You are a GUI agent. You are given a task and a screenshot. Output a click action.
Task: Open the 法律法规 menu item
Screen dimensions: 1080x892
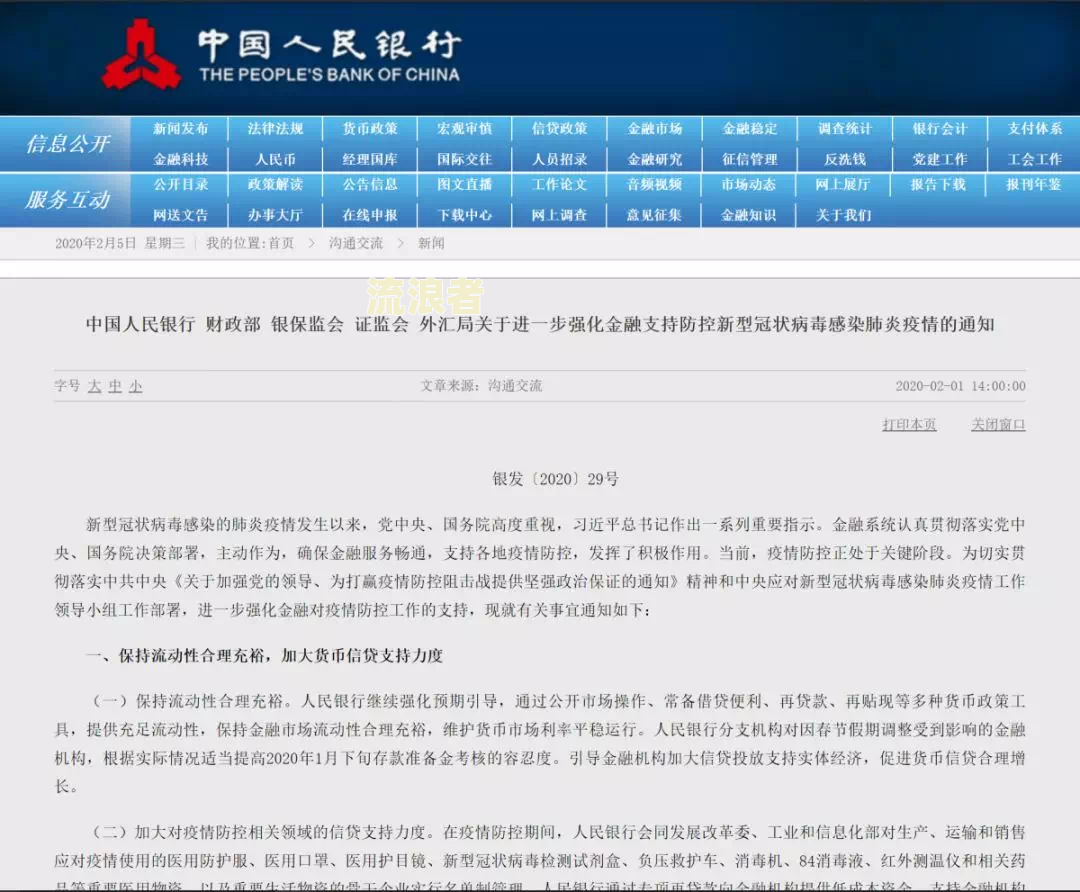point(276,129)
